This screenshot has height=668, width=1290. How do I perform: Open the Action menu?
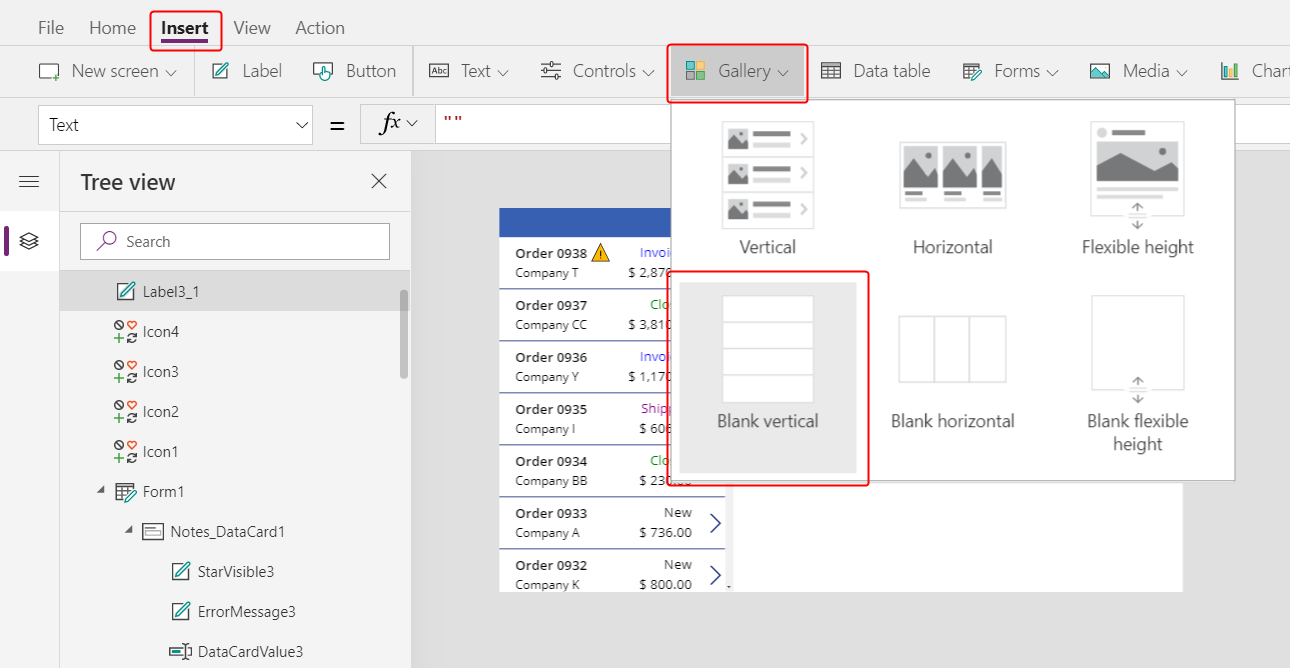[x=319, y=28]
